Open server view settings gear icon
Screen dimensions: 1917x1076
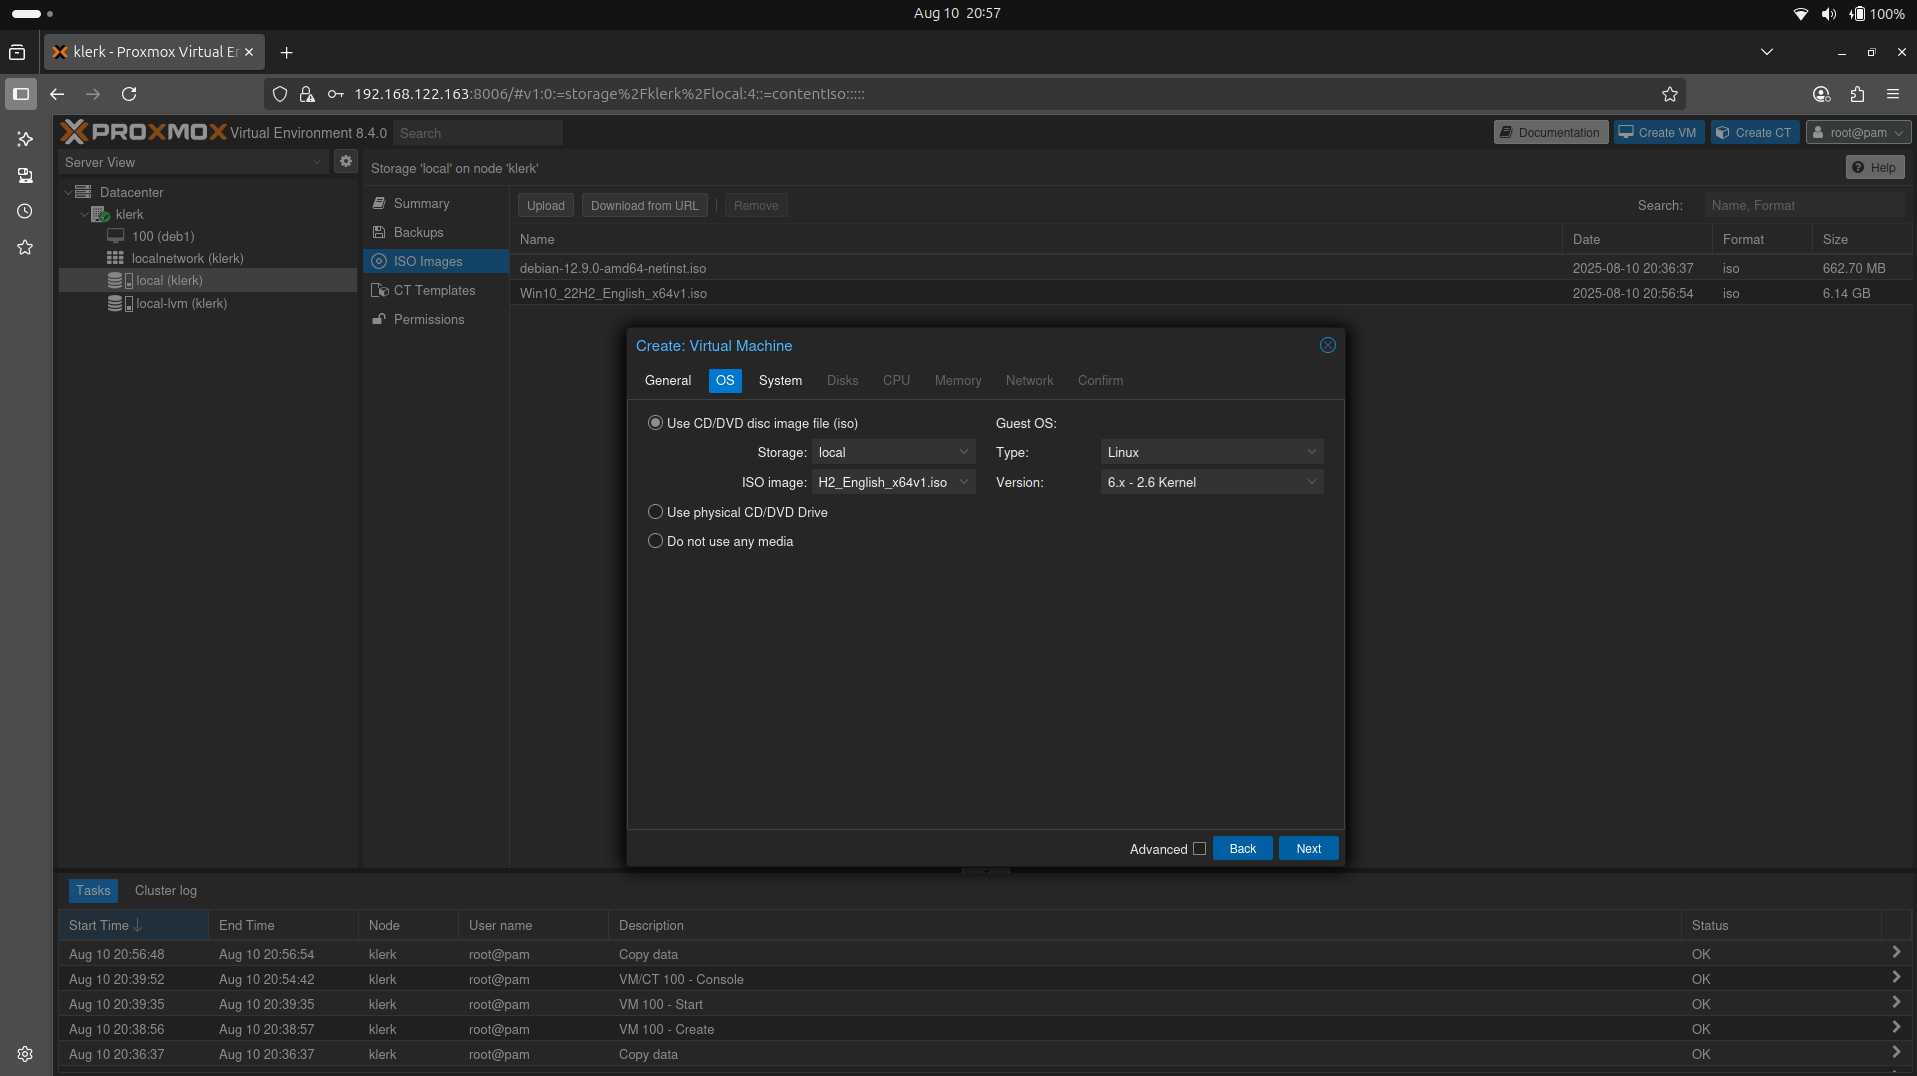(345, 161)
